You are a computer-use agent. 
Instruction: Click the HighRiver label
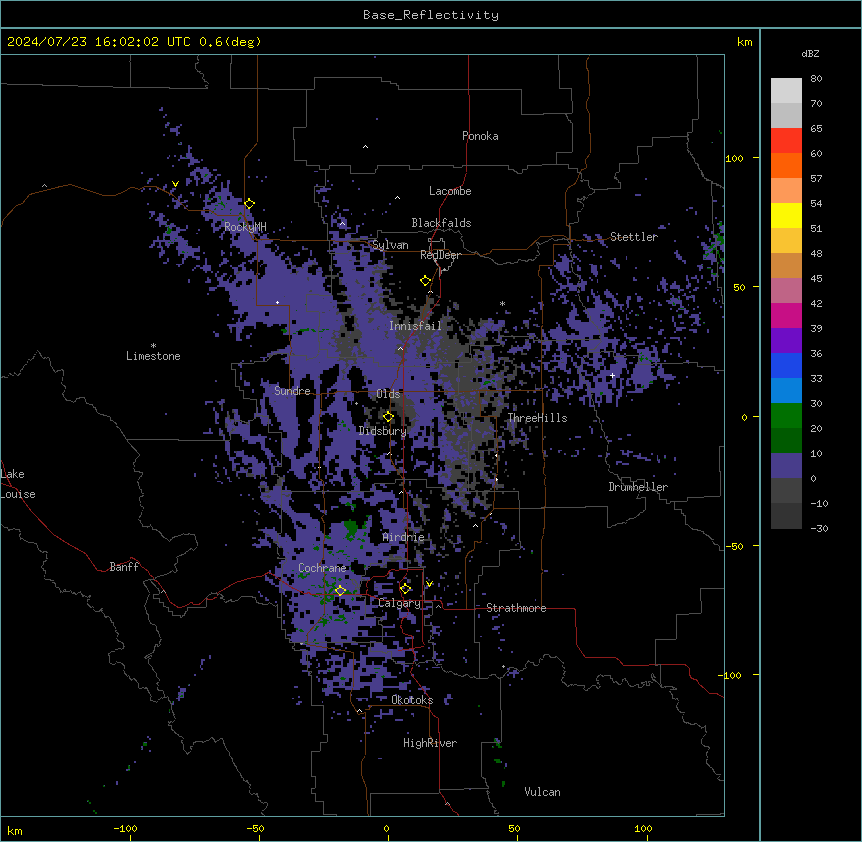[x=430, y=743]
